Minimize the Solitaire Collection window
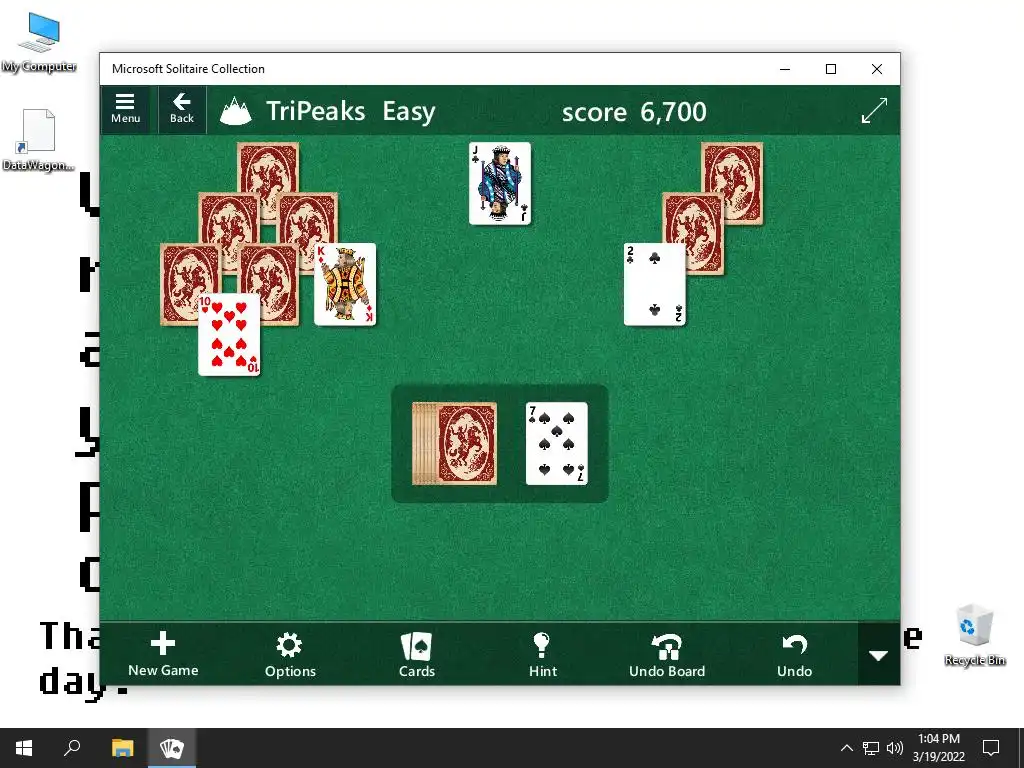This screenshot has height=768, width=1024. [785, 69]
